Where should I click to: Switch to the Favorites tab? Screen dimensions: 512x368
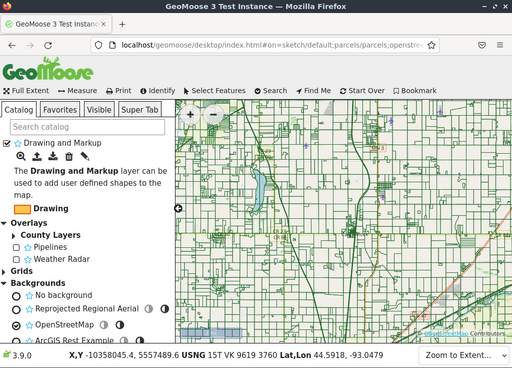click(60, 110)
